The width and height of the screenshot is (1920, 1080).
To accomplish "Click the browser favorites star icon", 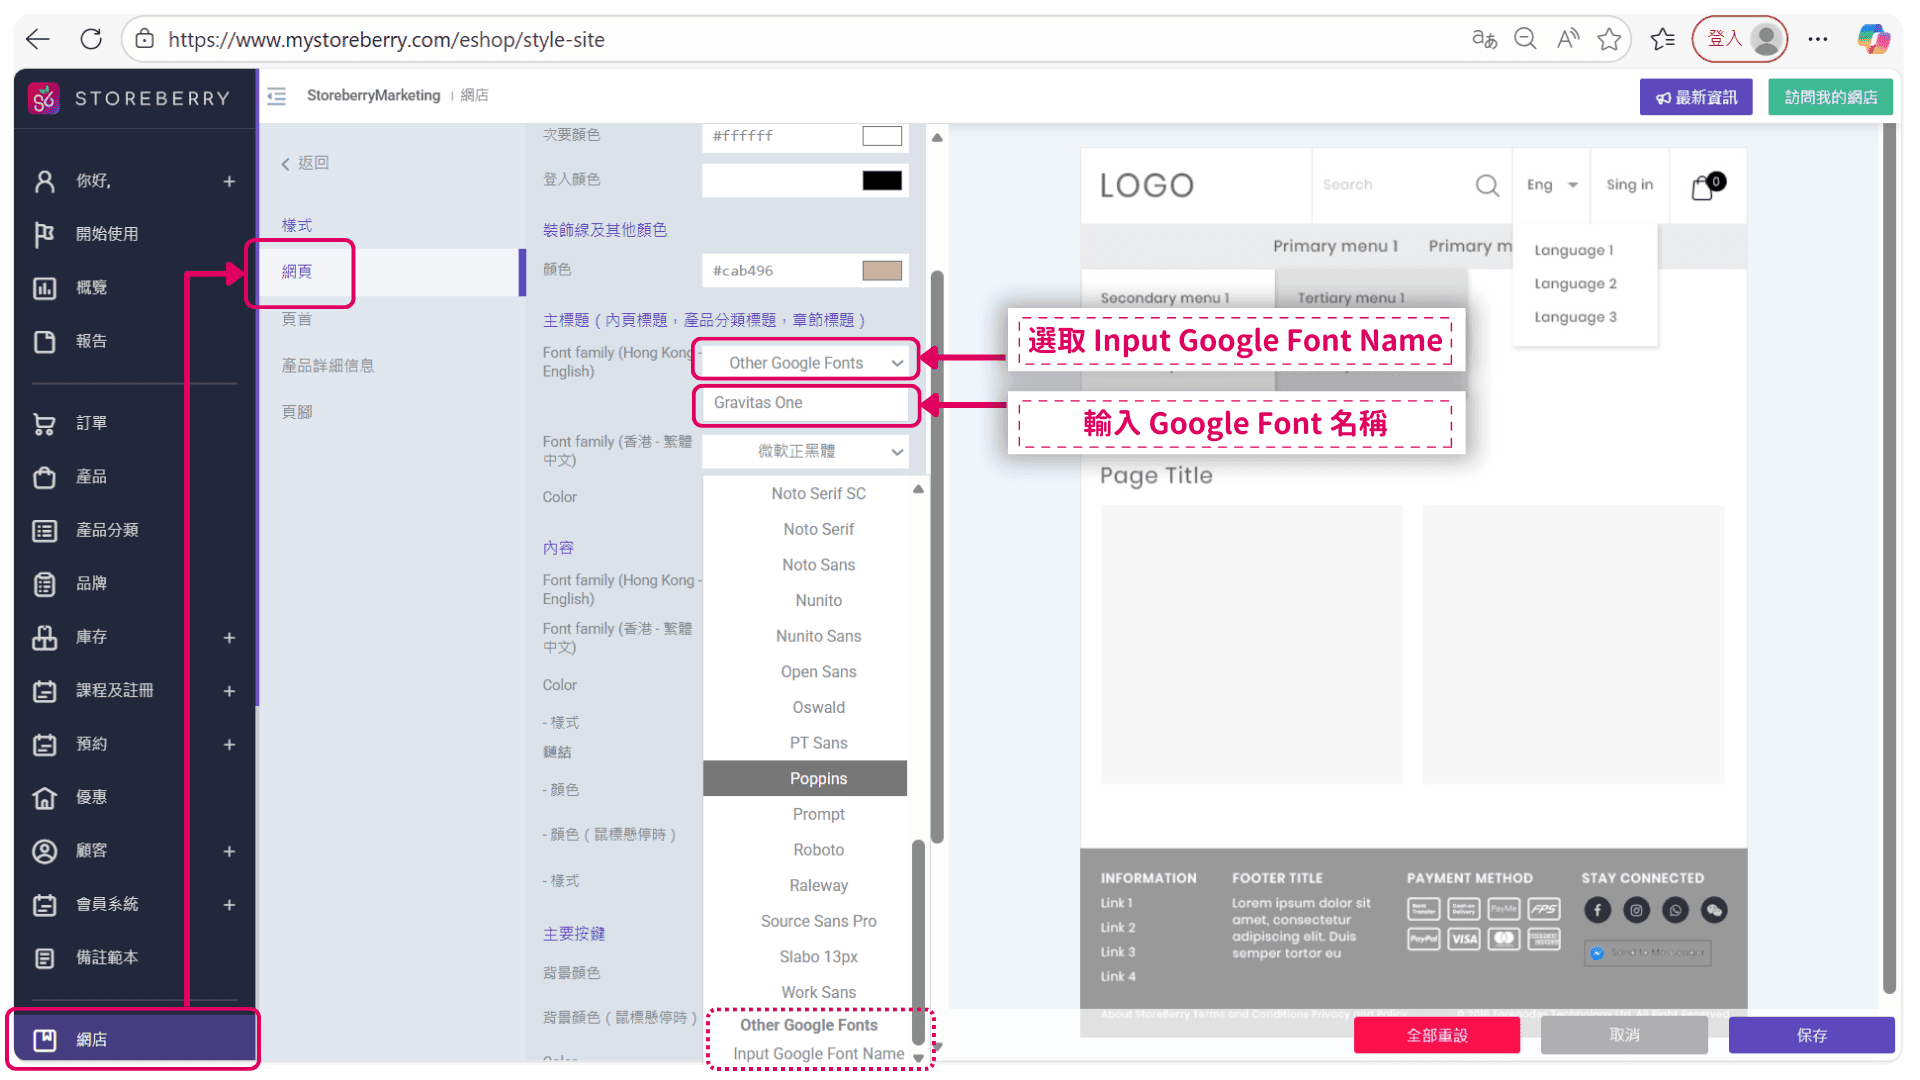I will point(1609,39).
